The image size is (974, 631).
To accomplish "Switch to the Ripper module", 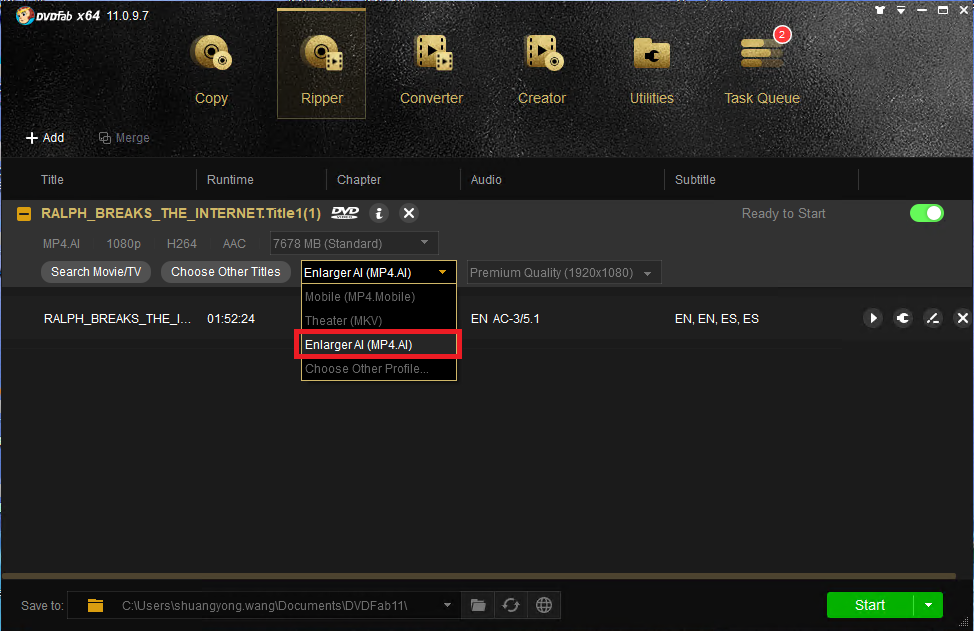I will point(321,64).
